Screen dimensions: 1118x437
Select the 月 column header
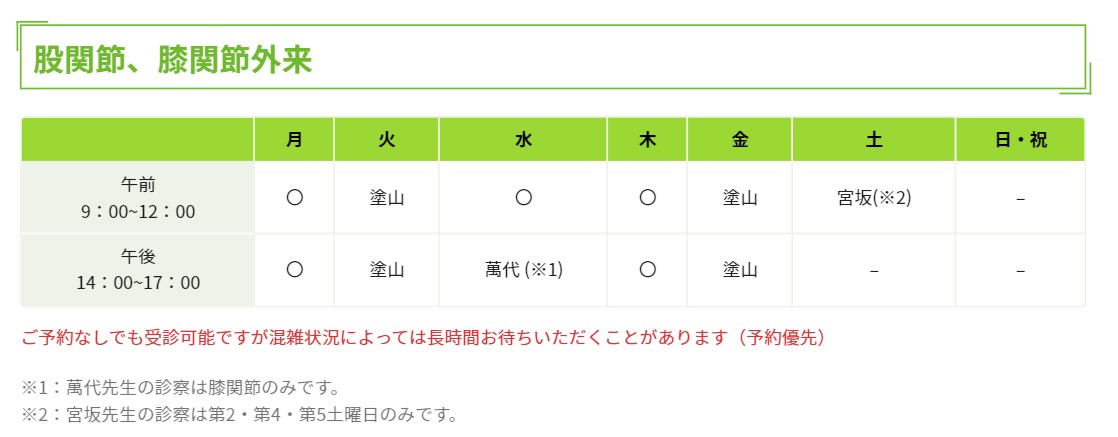(x=294, y=141)
